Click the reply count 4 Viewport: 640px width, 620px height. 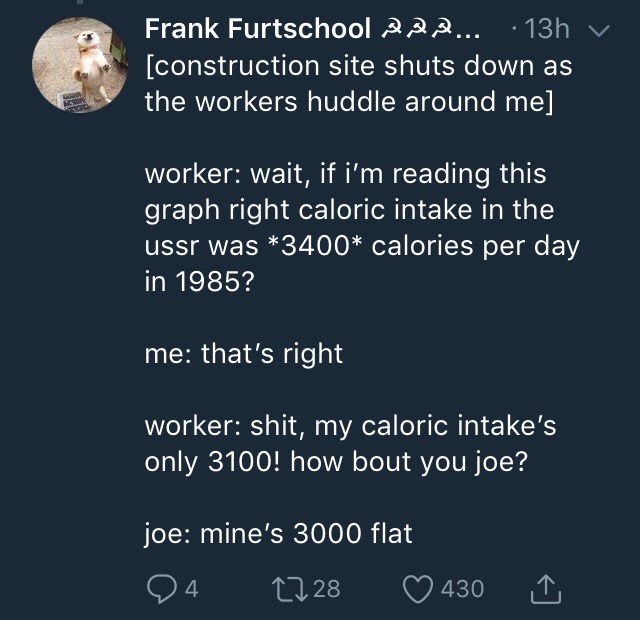[x=191, y=589]
